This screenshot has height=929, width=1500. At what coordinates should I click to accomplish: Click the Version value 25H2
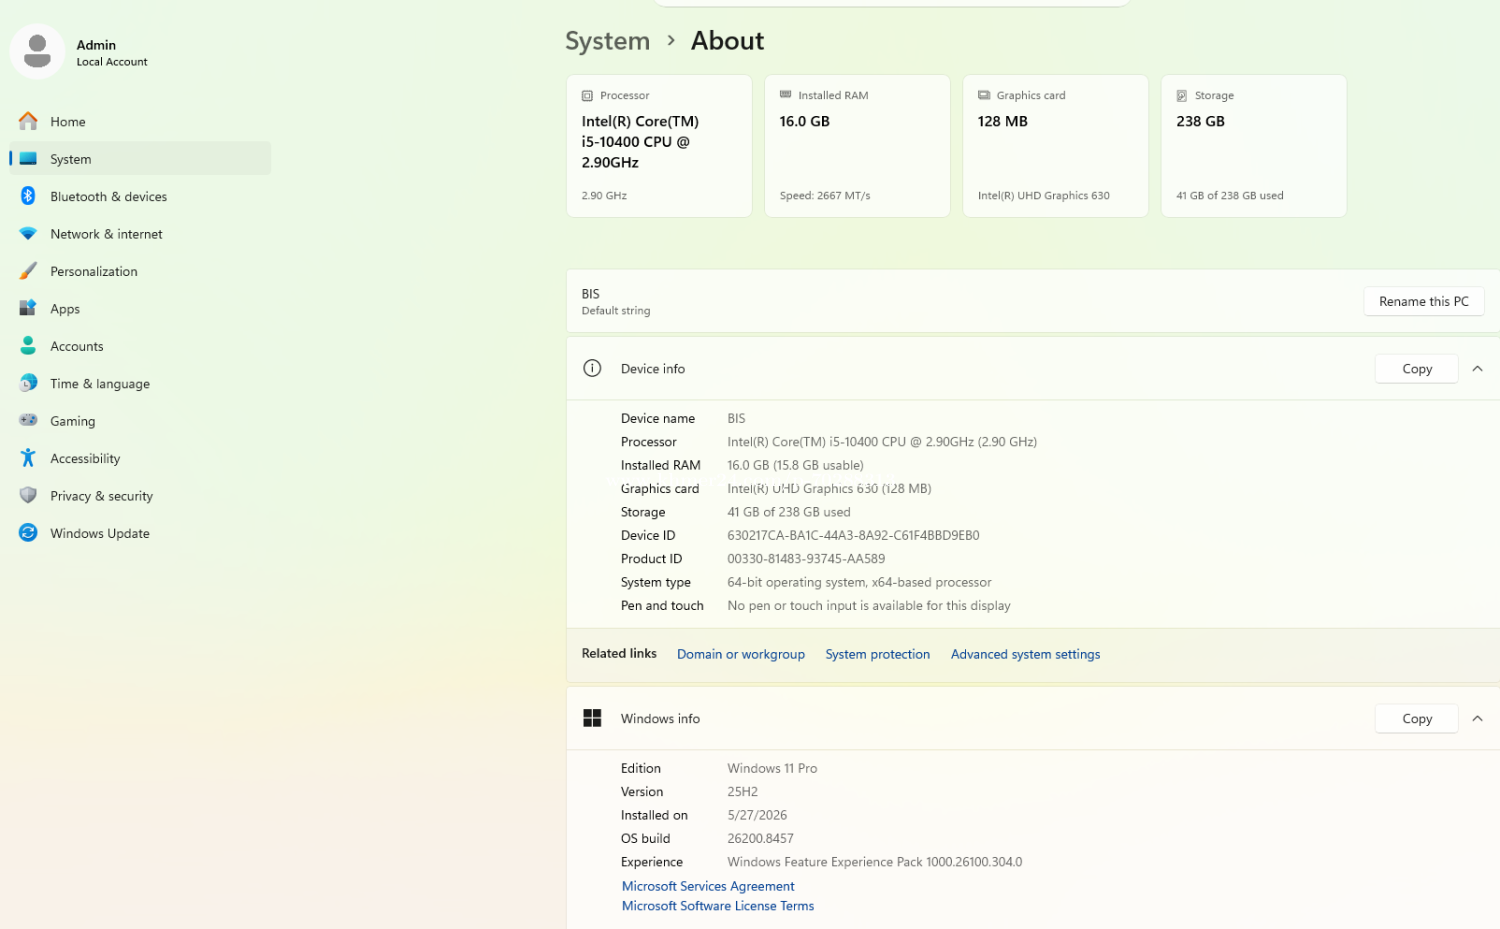coord(742,792)
